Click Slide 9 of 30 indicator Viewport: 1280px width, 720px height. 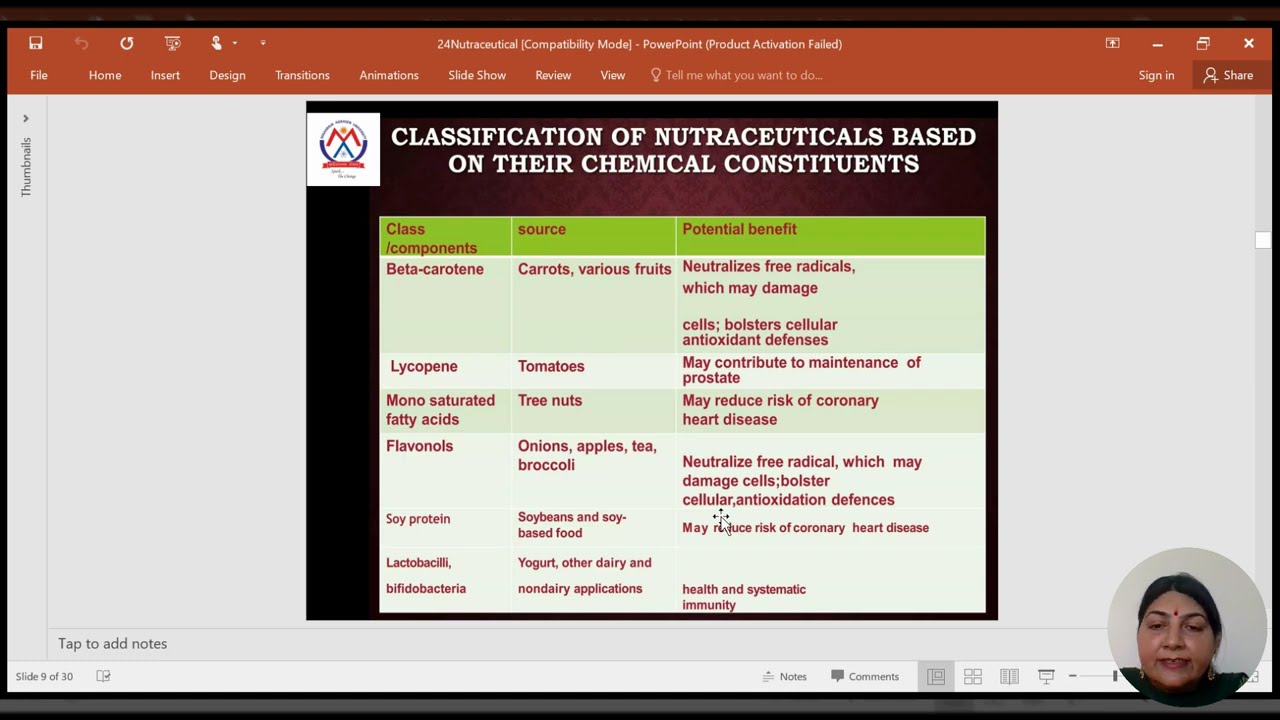tap(44, 676)
